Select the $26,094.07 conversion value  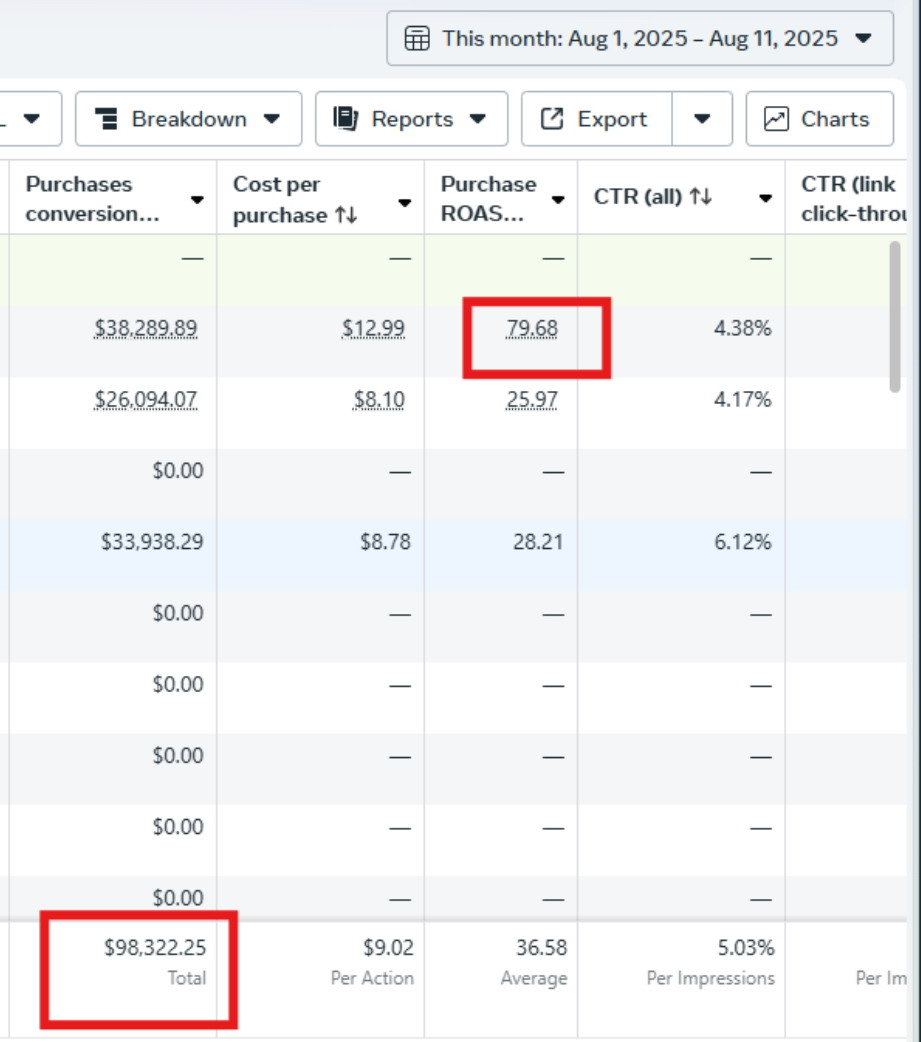pyautogui.click(x=146, y=400)
